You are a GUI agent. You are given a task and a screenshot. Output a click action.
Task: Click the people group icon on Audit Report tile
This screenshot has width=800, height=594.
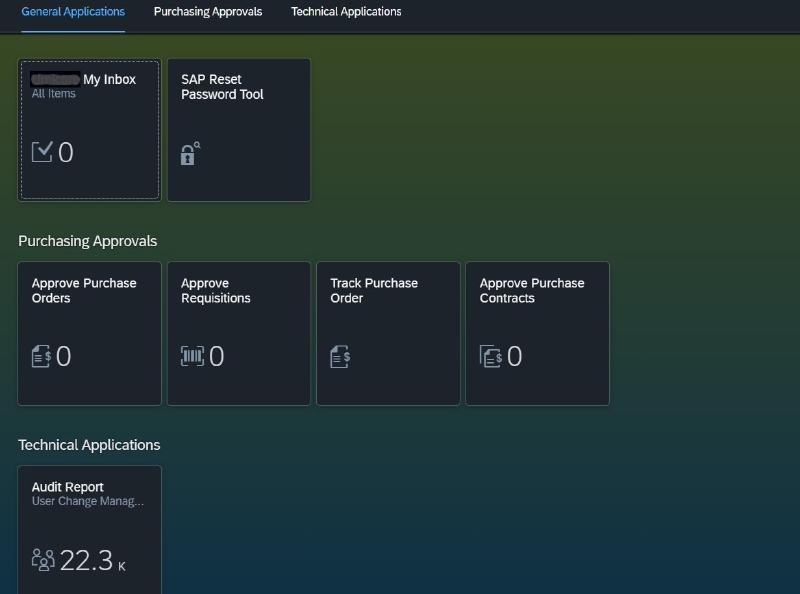[42, 560]
